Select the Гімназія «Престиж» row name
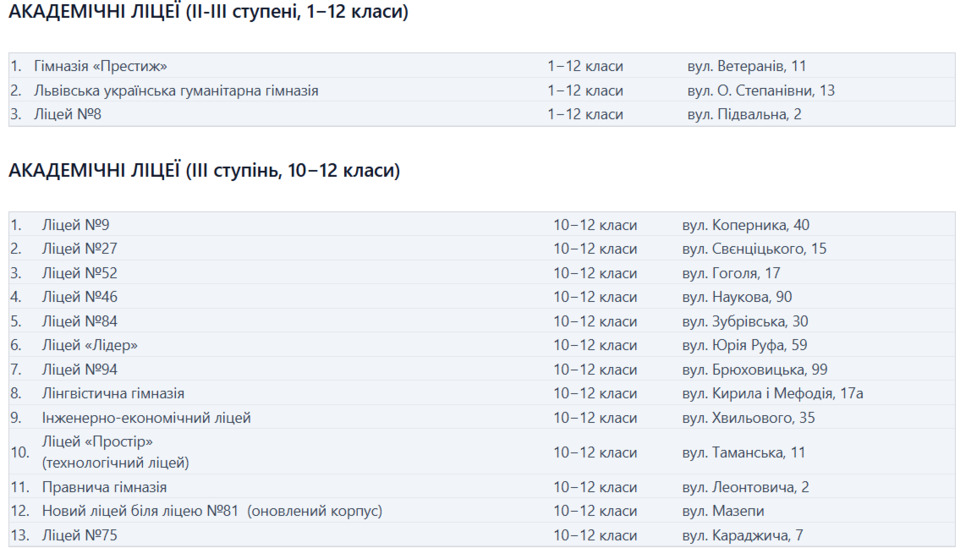The height and width of the screenshot is (548, 960). (x=100, y=66)
